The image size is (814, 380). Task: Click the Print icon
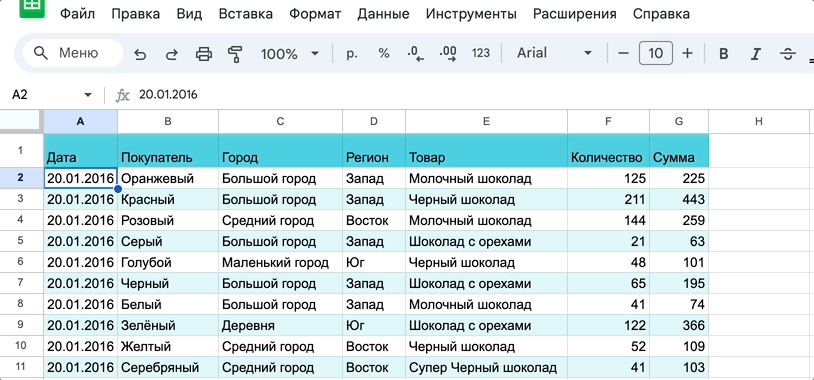click(204, 53)
